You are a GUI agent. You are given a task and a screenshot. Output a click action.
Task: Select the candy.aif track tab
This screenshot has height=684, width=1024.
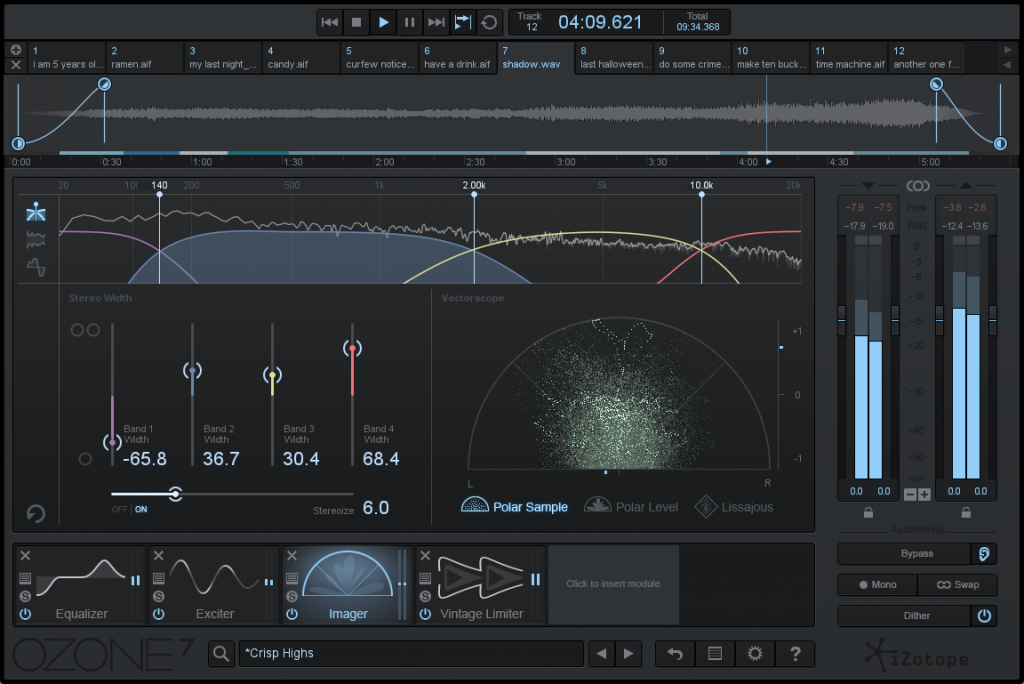(300, 58)
